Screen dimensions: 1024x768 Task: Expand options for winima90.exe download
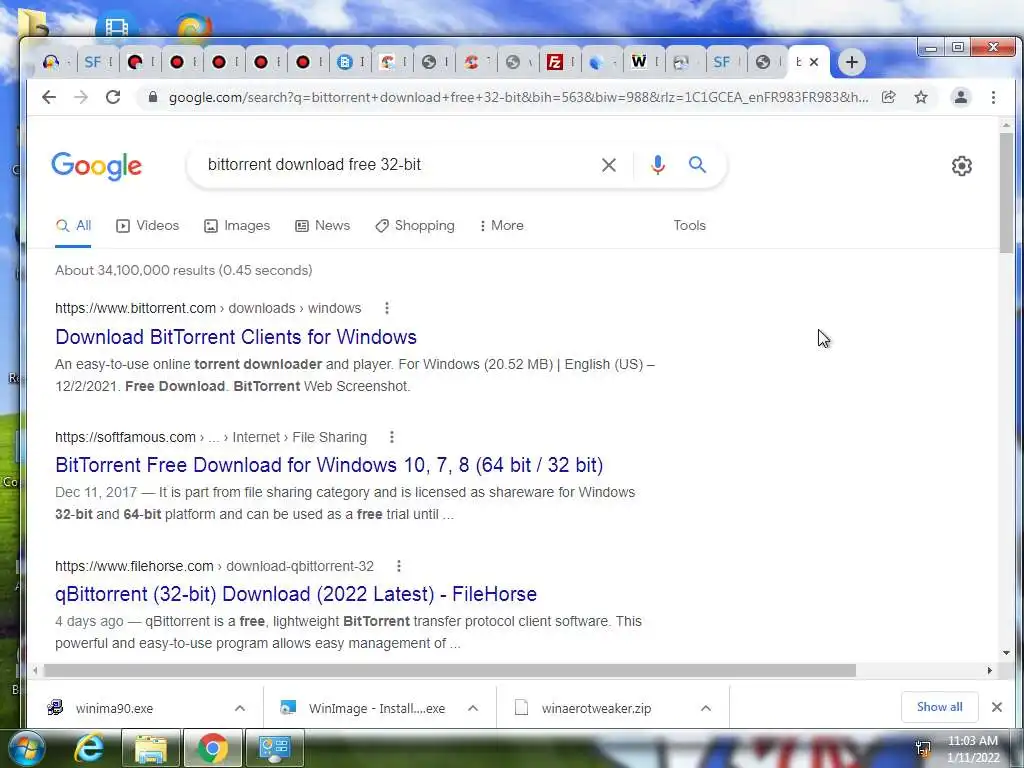[x=240, y=708]
